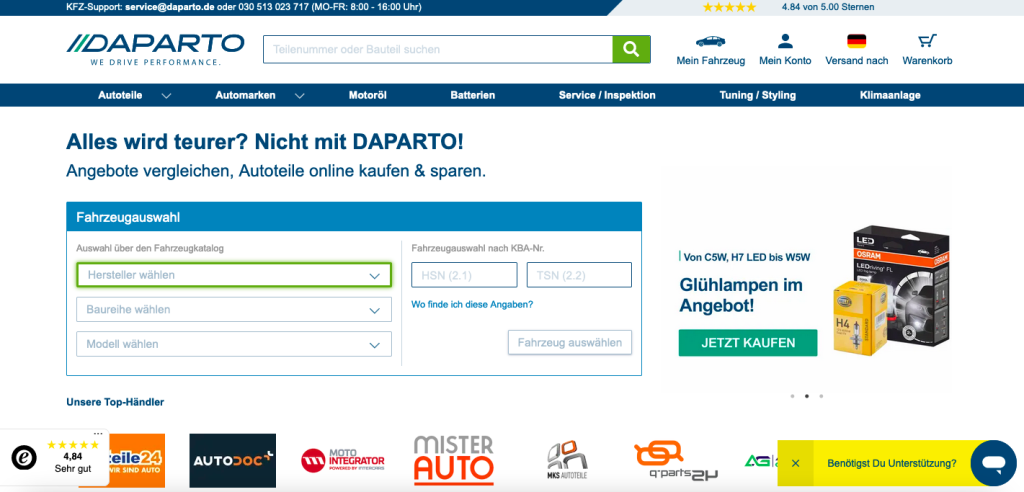Open the Baureihe wählen dropdown
This screenshot has width=1024, height=492.
point(234,310)
